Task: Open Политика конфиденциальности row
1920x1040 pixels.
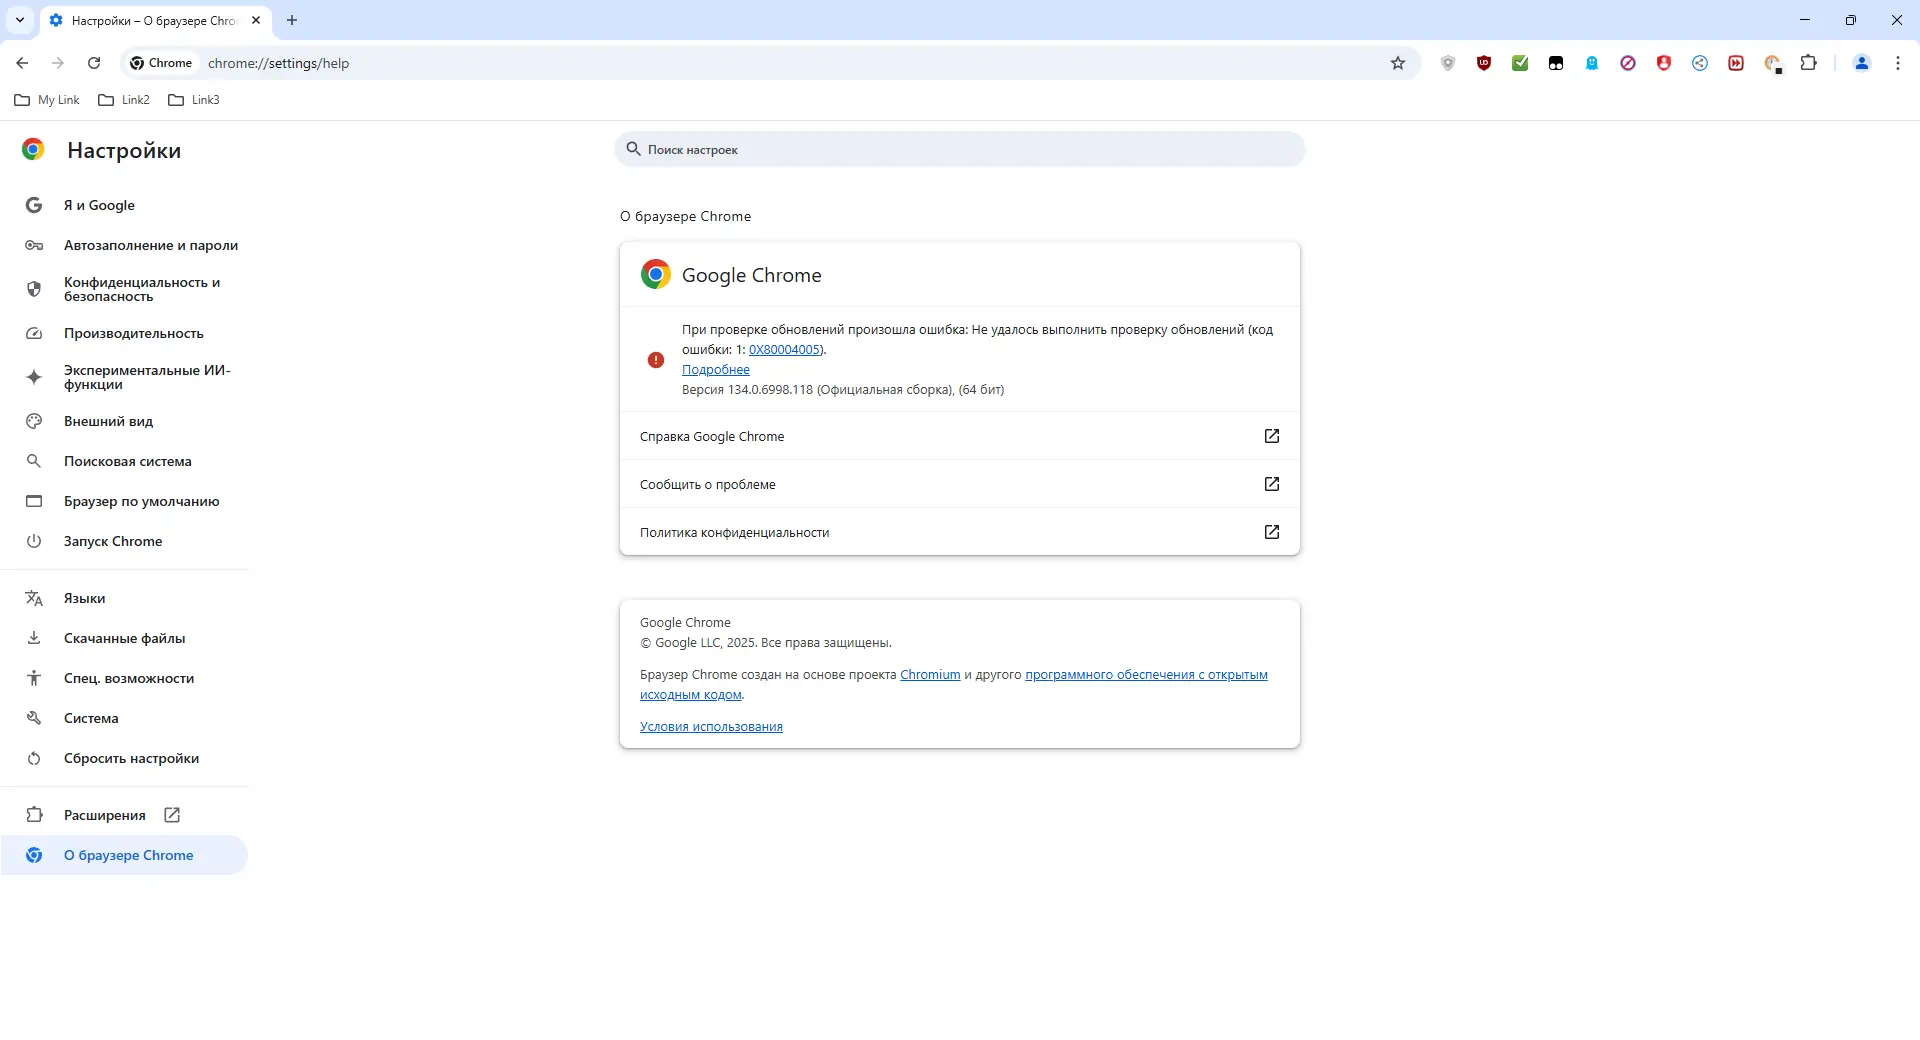Action: pyautogui.click(x=960, y=532)
